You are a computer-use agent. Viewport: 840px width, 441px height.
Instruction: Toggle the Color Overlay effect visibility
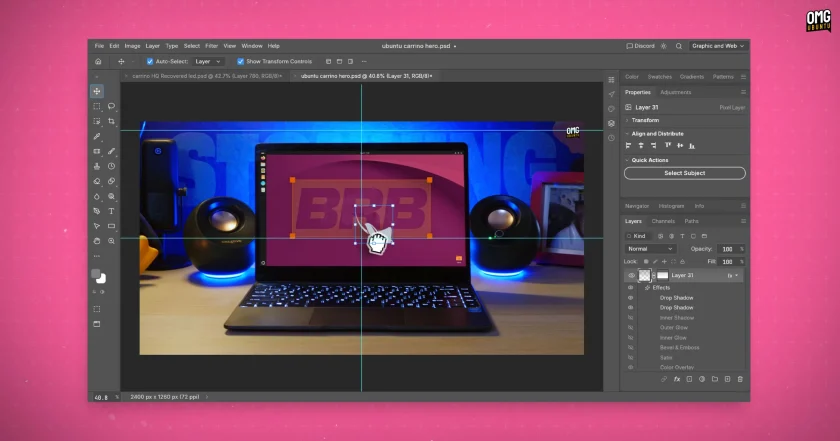(631, 368)
